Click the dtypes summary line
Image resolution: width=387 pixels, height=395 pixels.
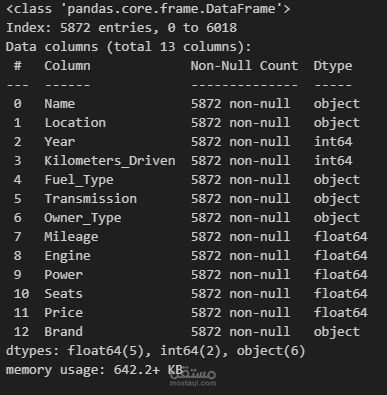coord(156,351)
